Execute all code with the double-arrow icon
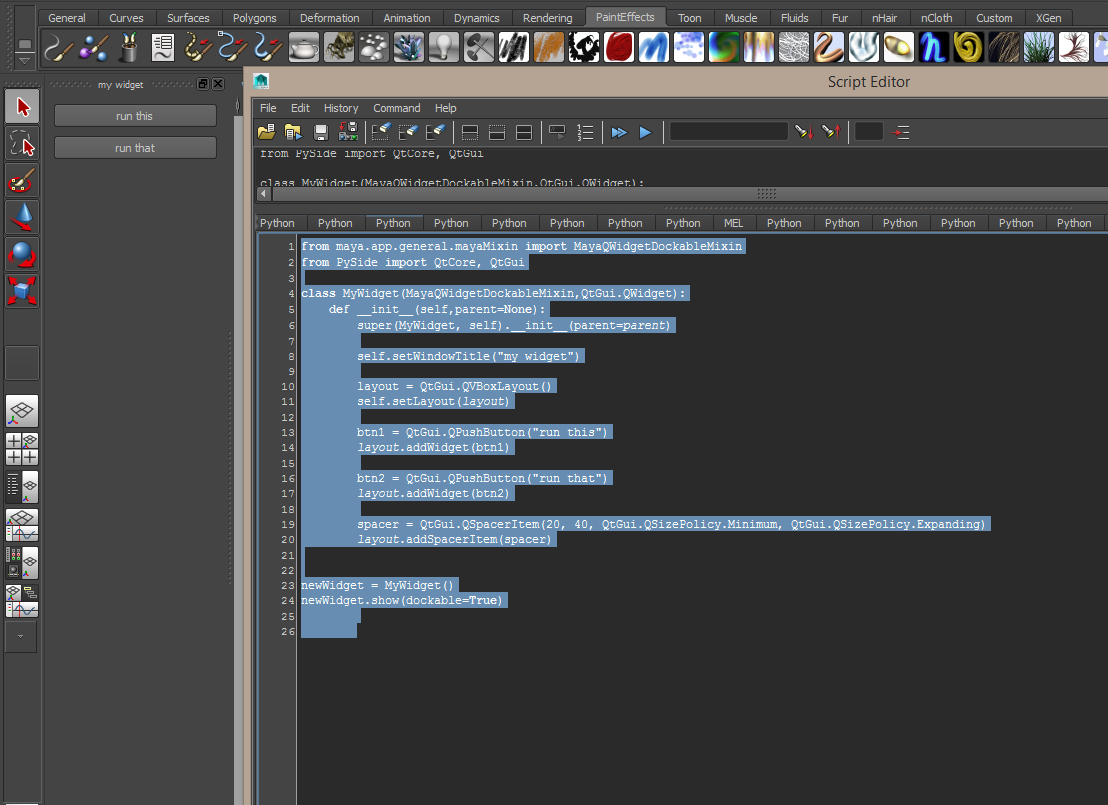The width and height of the screenshot is (1108, 805). pos(619,131)
